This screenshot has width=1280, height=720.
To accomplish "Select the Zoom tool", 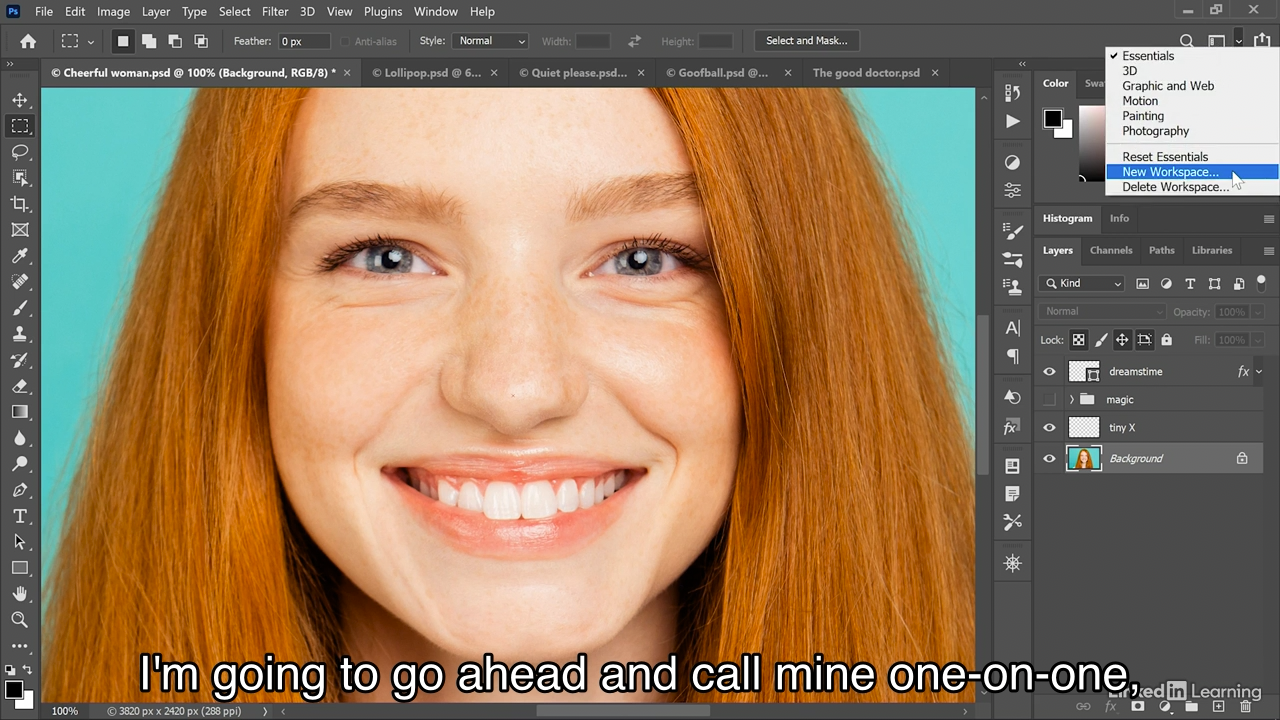I will point(20,620).
